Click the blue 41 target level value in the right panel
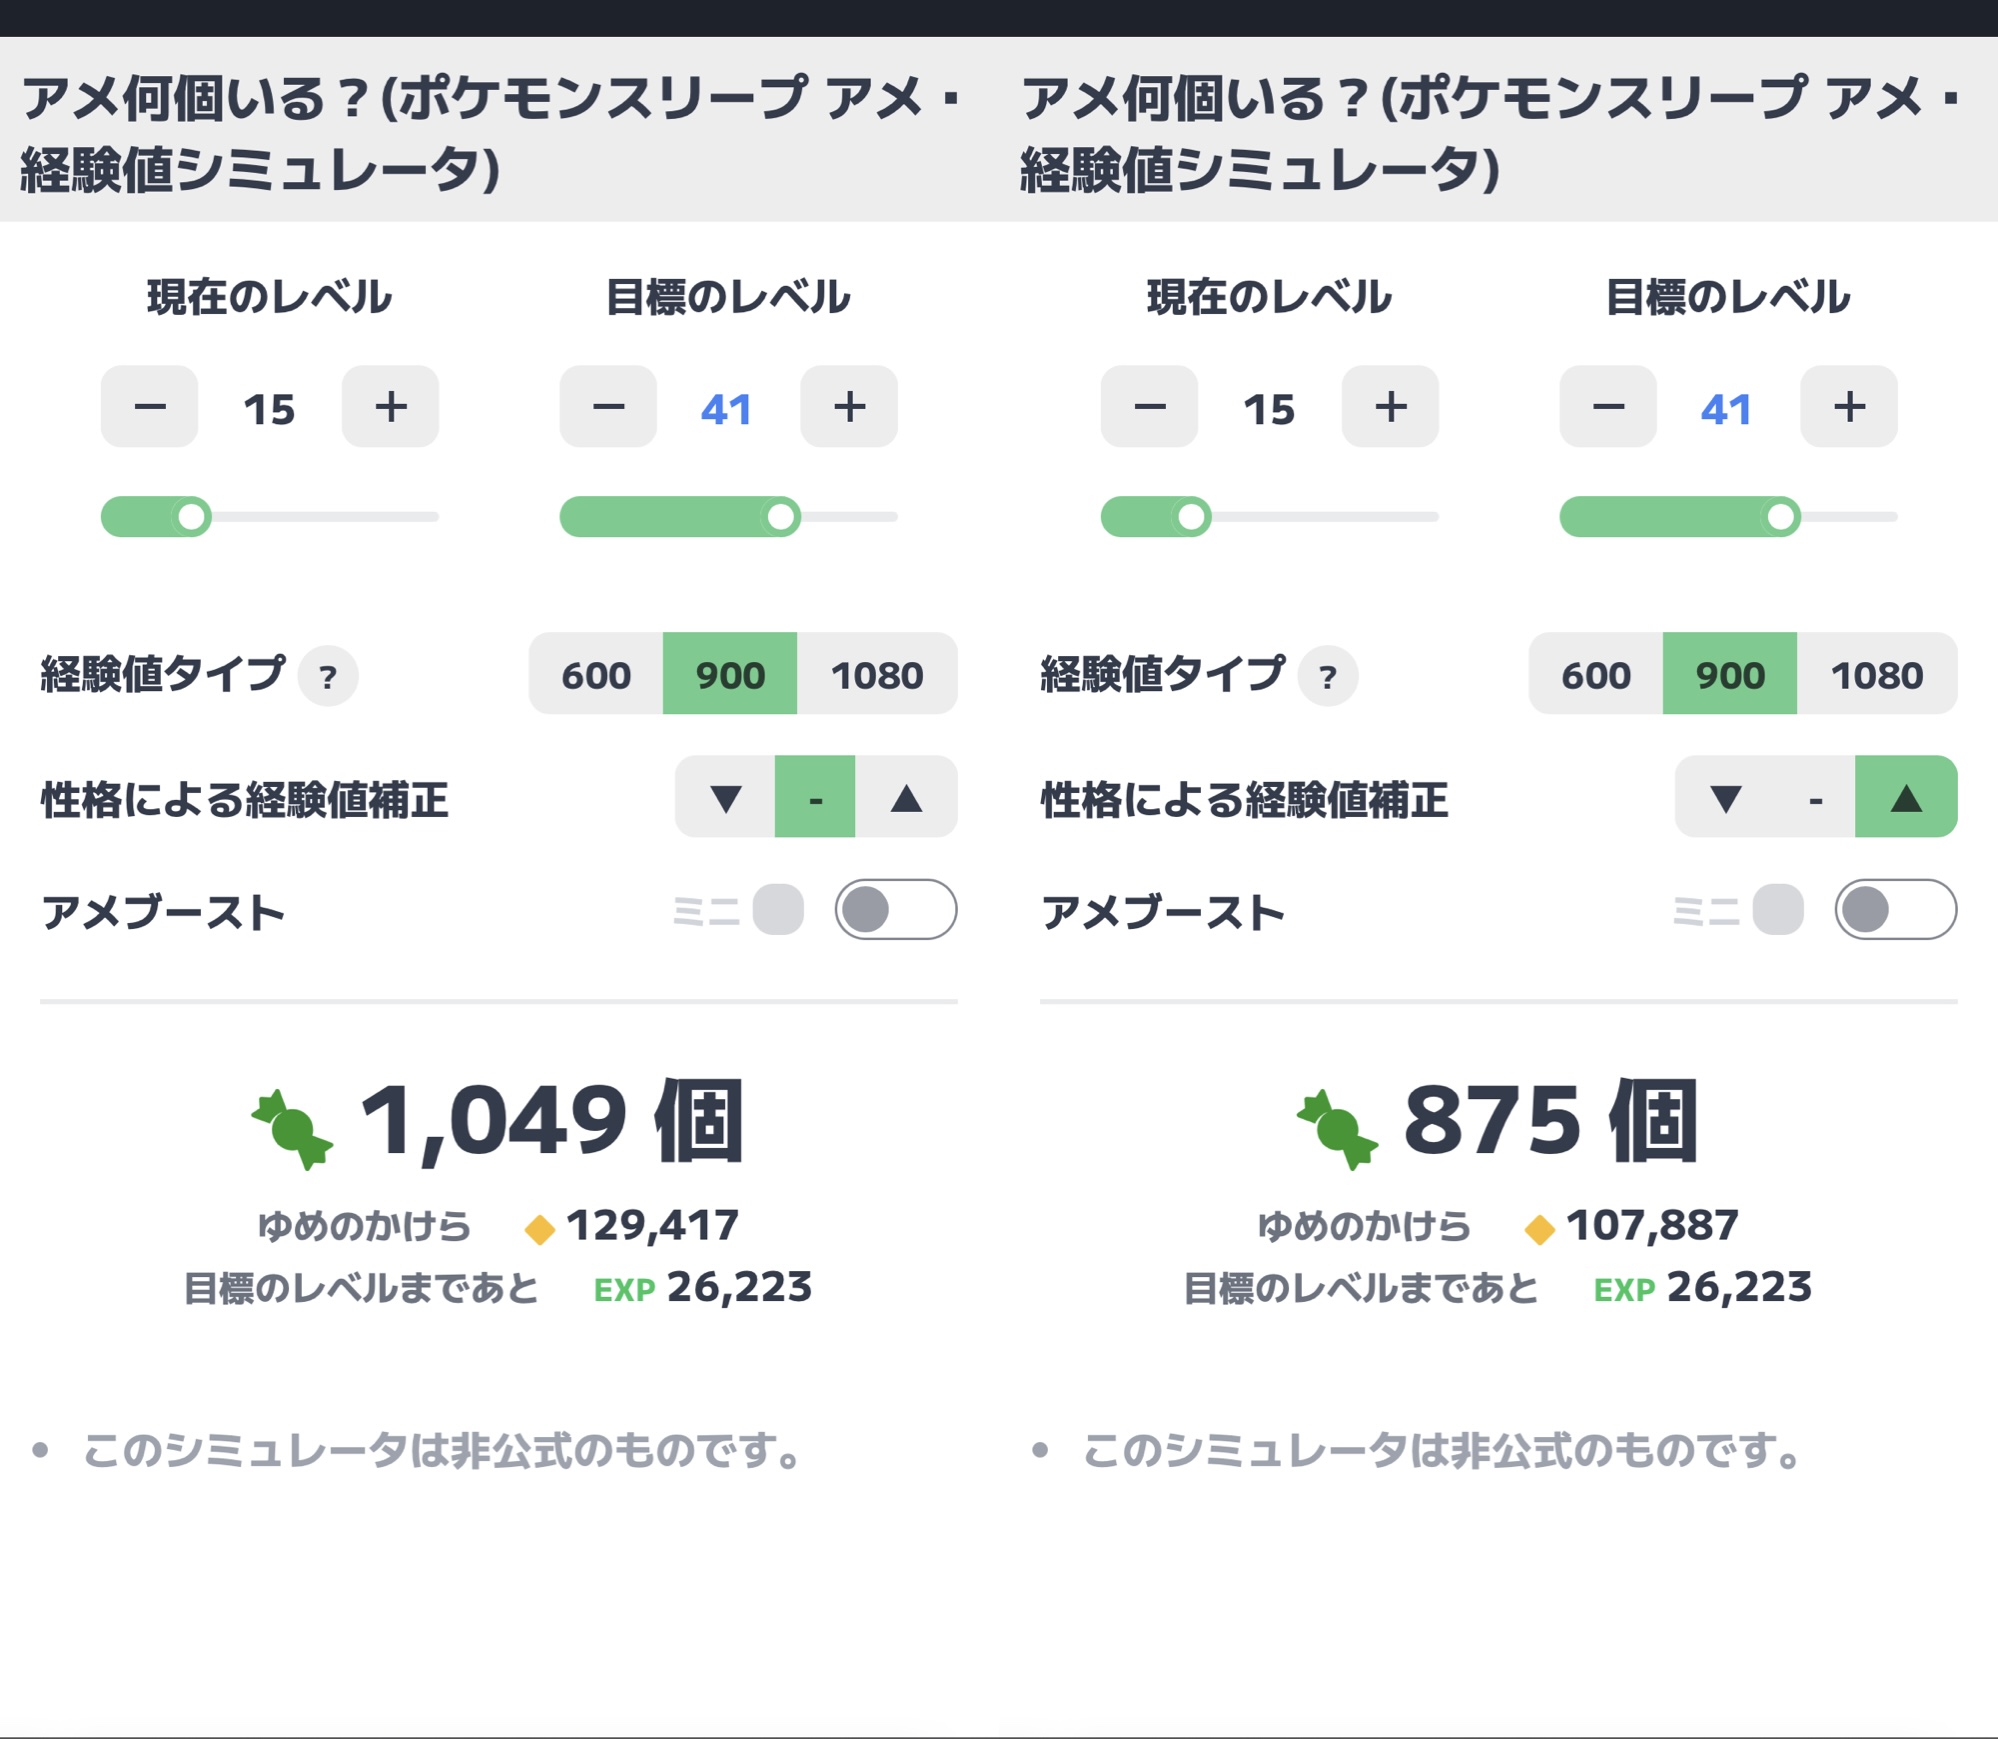1998x1739 pixels. pos(1727,409)
